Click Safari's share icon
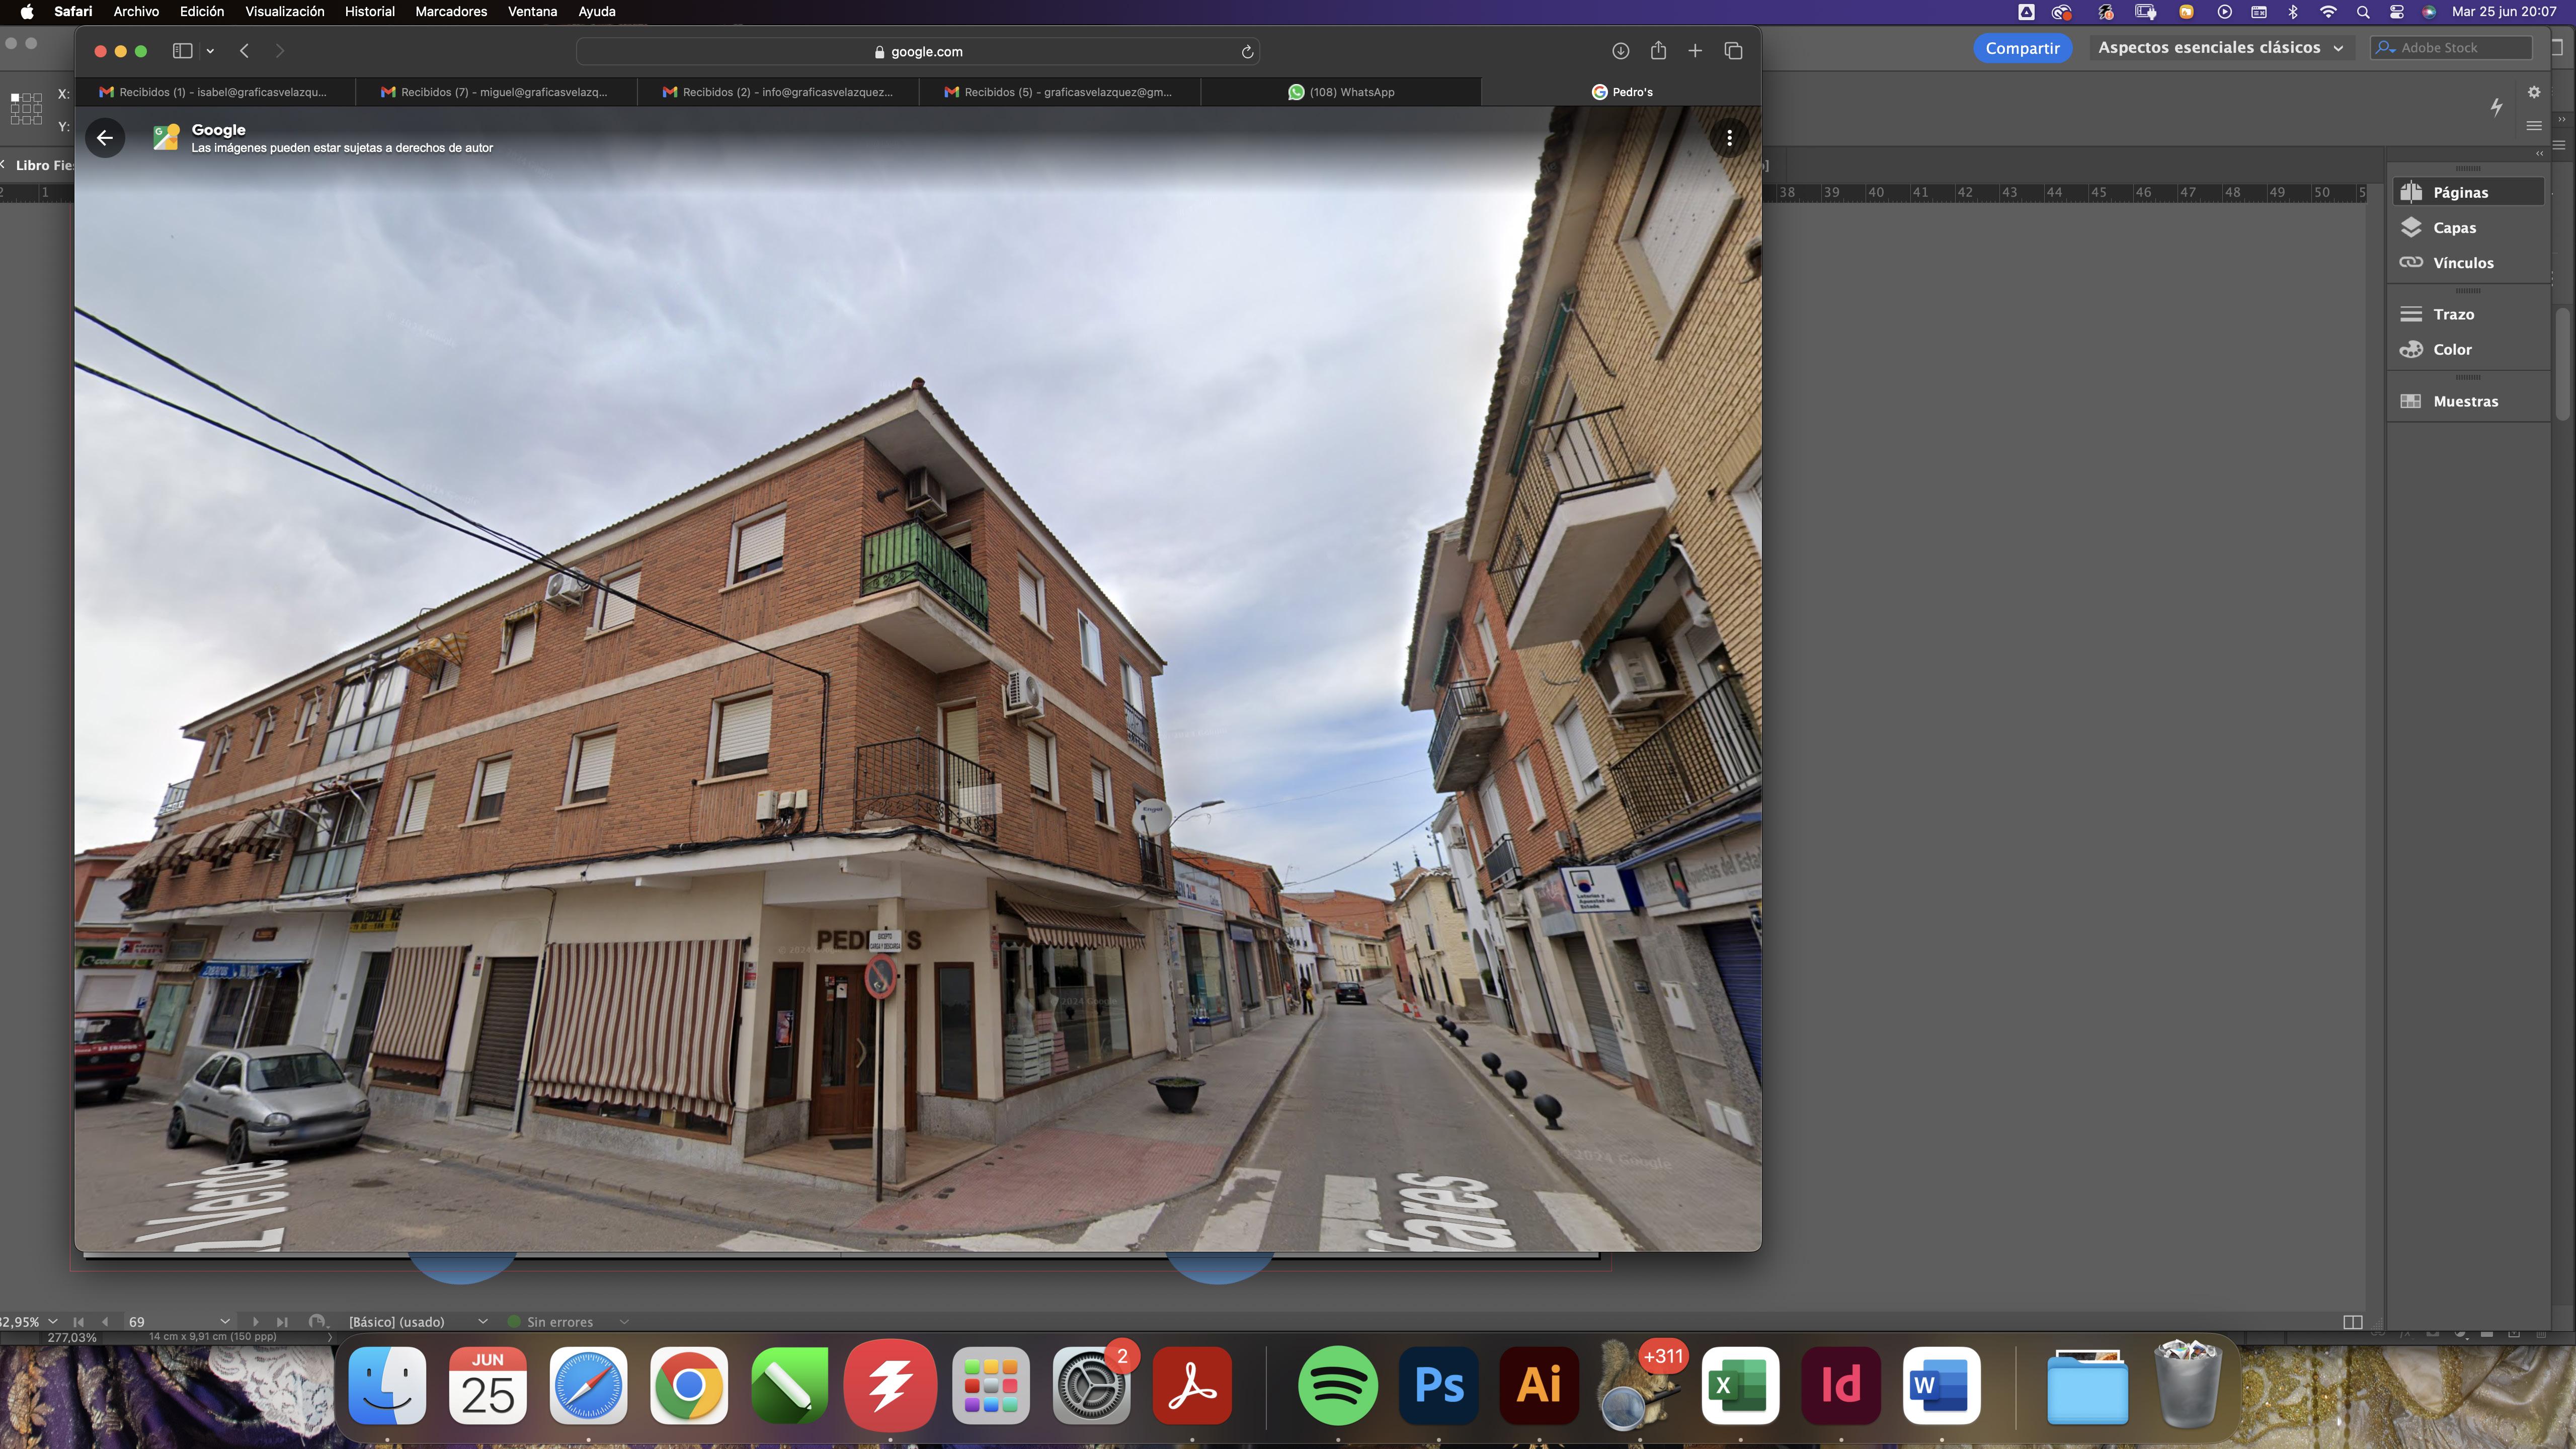The height and width of the screenshot is (1449, 2576). tap(1658, 51)
